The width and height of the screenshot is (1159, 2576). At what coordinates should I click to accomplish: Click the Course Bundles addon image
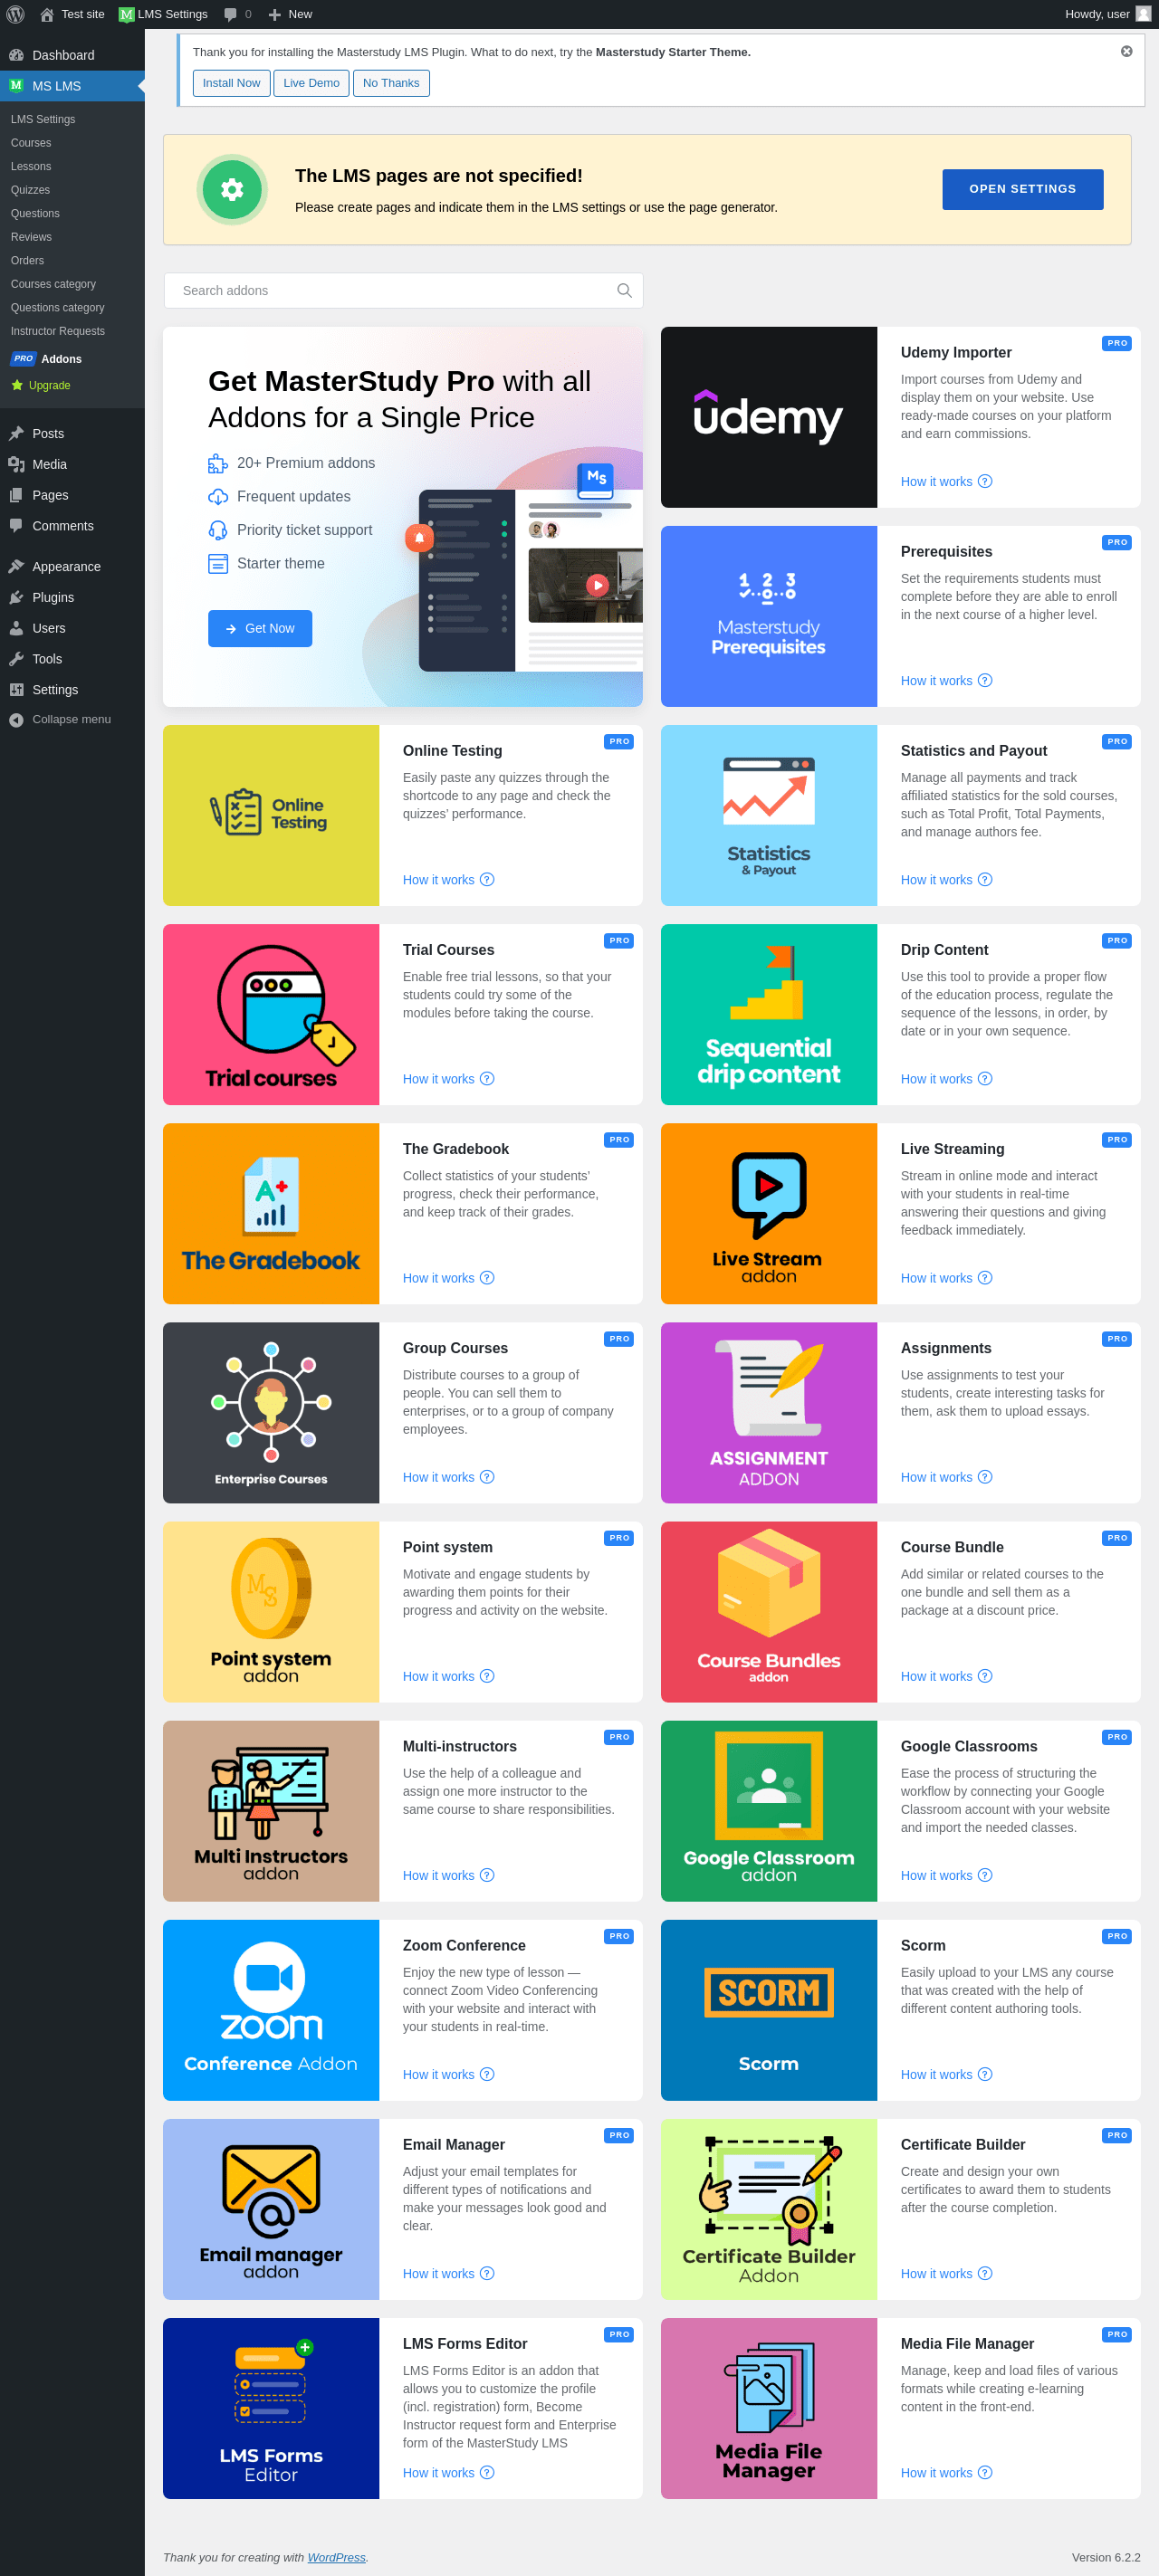click(768, 1611)
